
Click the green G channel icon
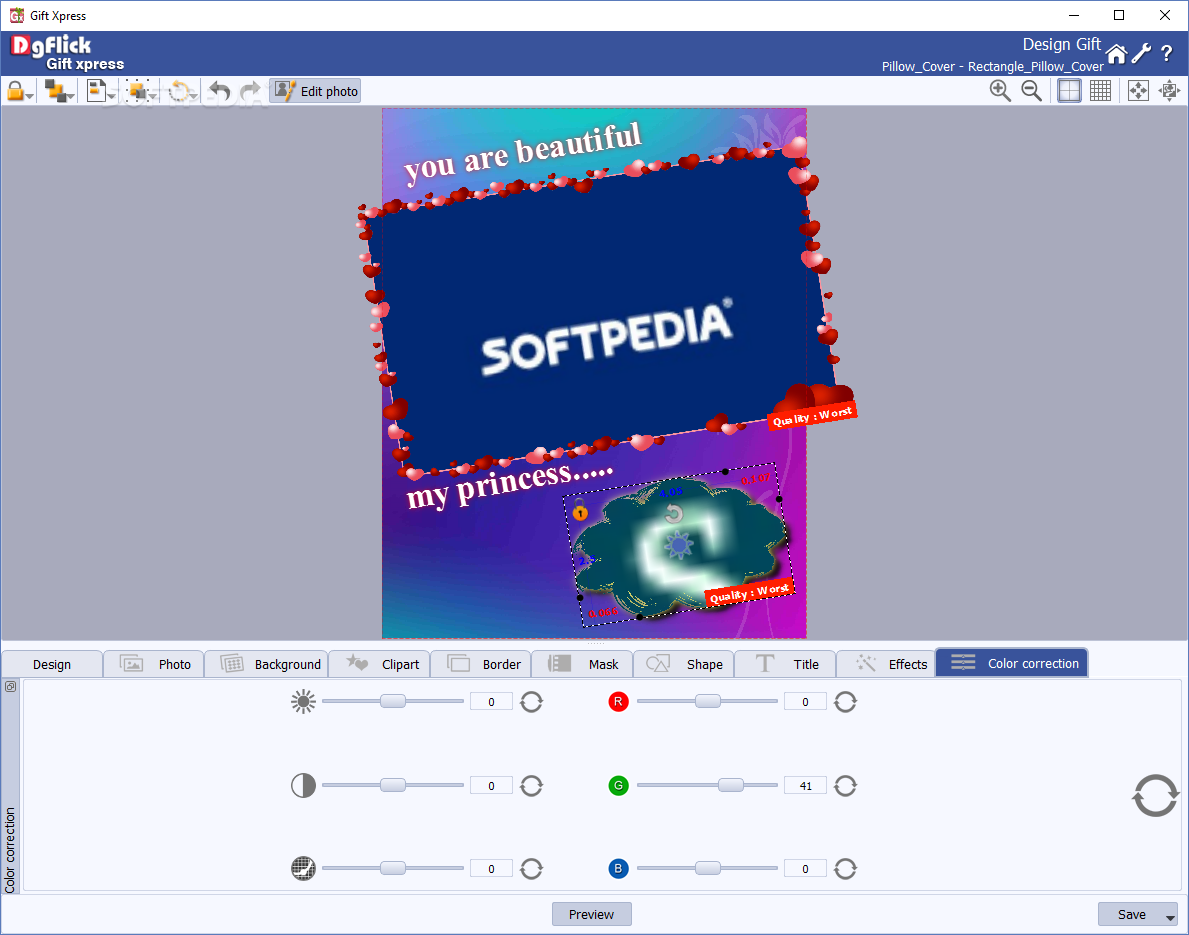(619, 786)
